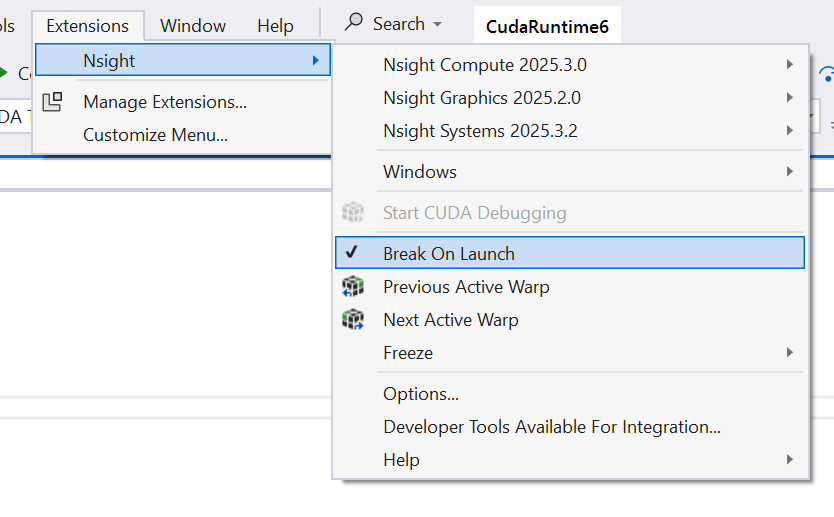Click the Next Active Warp icon
834x517 pixels.
(x=353, y=319)
